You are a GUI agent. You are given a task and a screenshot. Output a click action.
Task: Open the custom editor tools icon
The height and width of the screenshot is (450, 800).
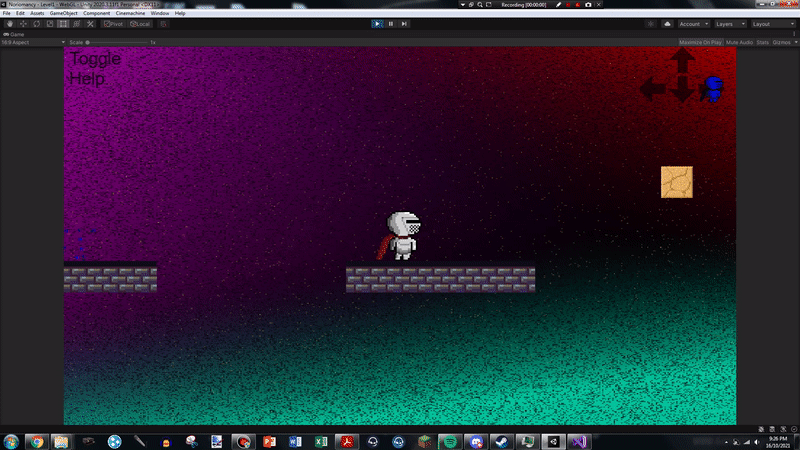(x=90, y=24)
